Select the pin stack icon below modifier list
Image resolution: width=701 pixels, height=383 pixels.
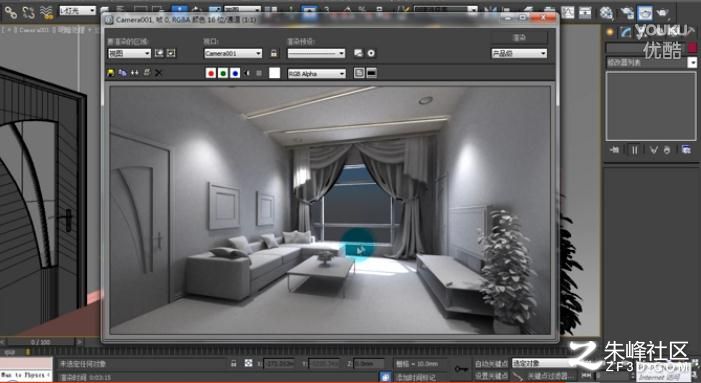click(x=615, y=150)
